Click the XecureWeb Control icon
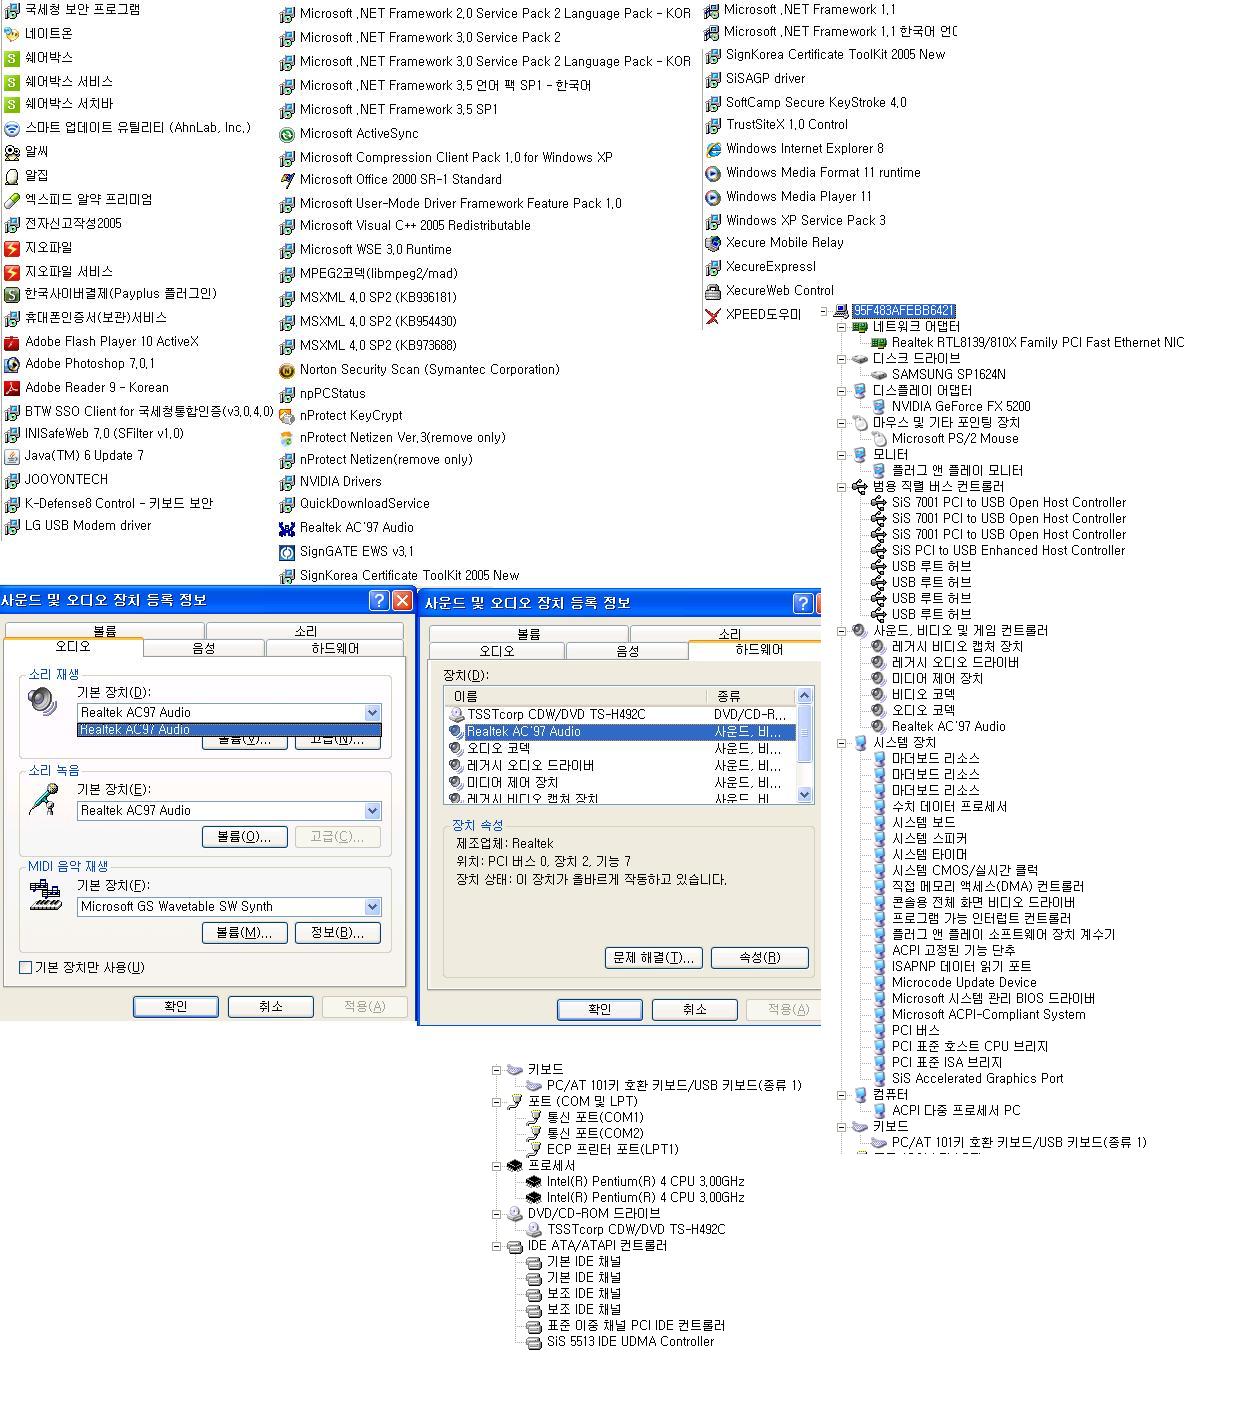This screenshot has height=1411, width=1260. pyautogui.click(x=713, y=291)
